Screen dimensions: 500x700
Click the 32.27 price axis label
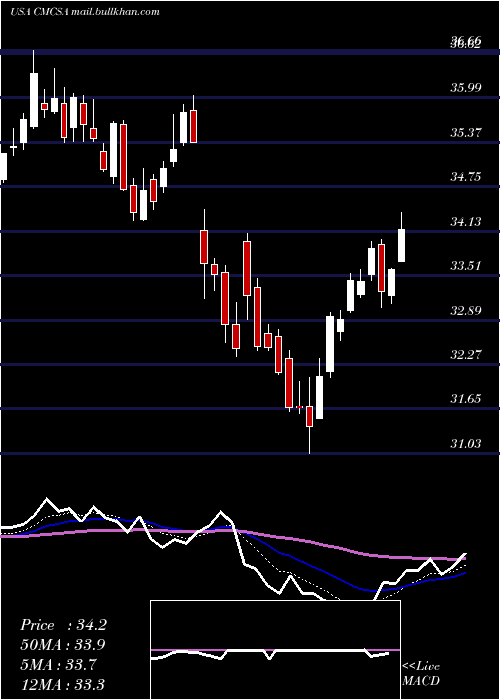466,355
